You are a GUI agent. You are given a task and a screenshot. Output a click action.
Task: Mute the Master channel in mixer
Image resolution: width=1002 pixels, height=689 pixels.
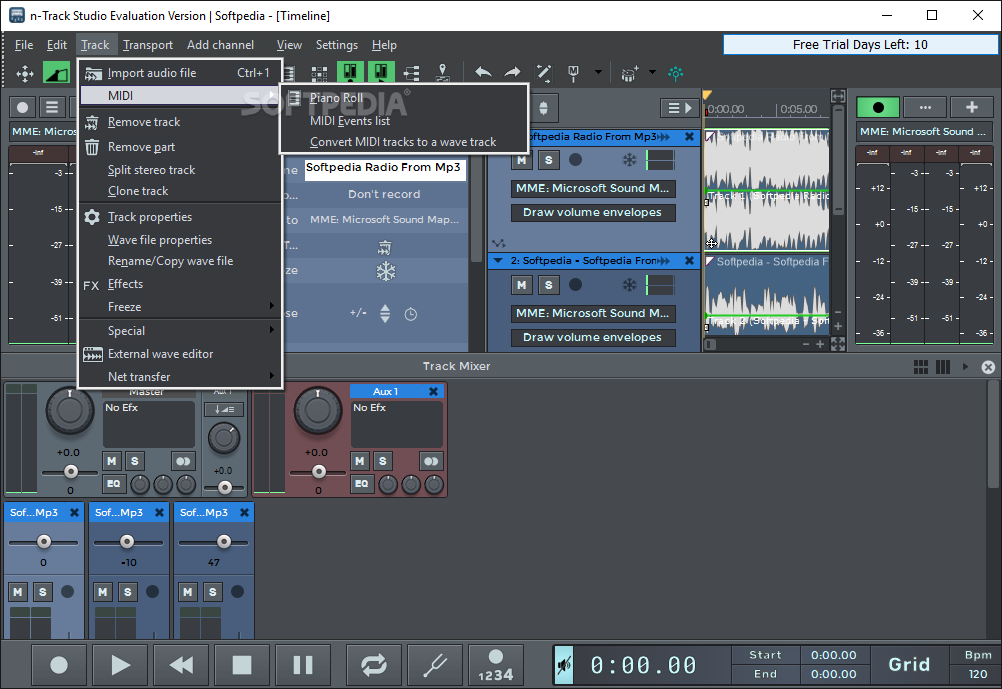tap(112, 461)
